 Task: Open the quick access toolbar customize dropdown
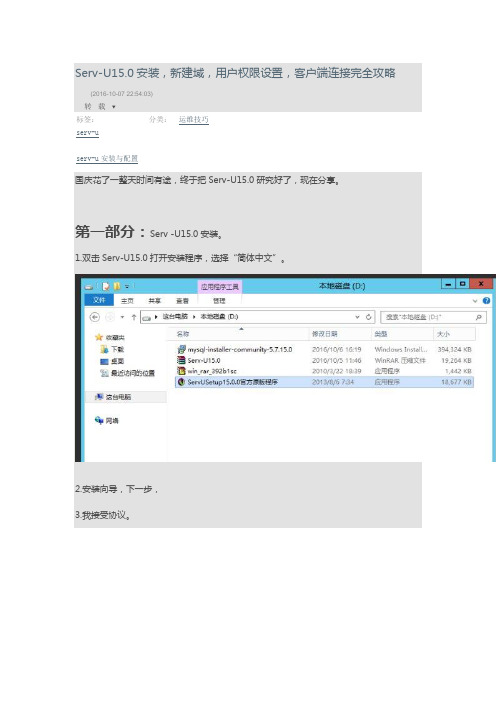tap(127, 286)
